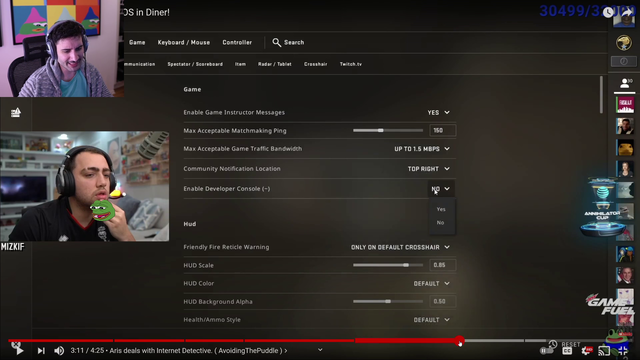The image size is (640, 360).
Task: Toggle YouTube autoplay switch
Action: point(546,350)
